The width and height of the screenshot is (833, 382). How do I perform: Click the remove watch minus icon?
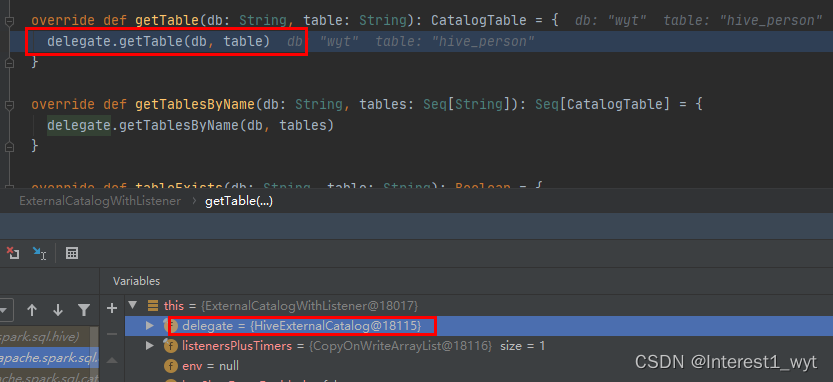point(112,334)
